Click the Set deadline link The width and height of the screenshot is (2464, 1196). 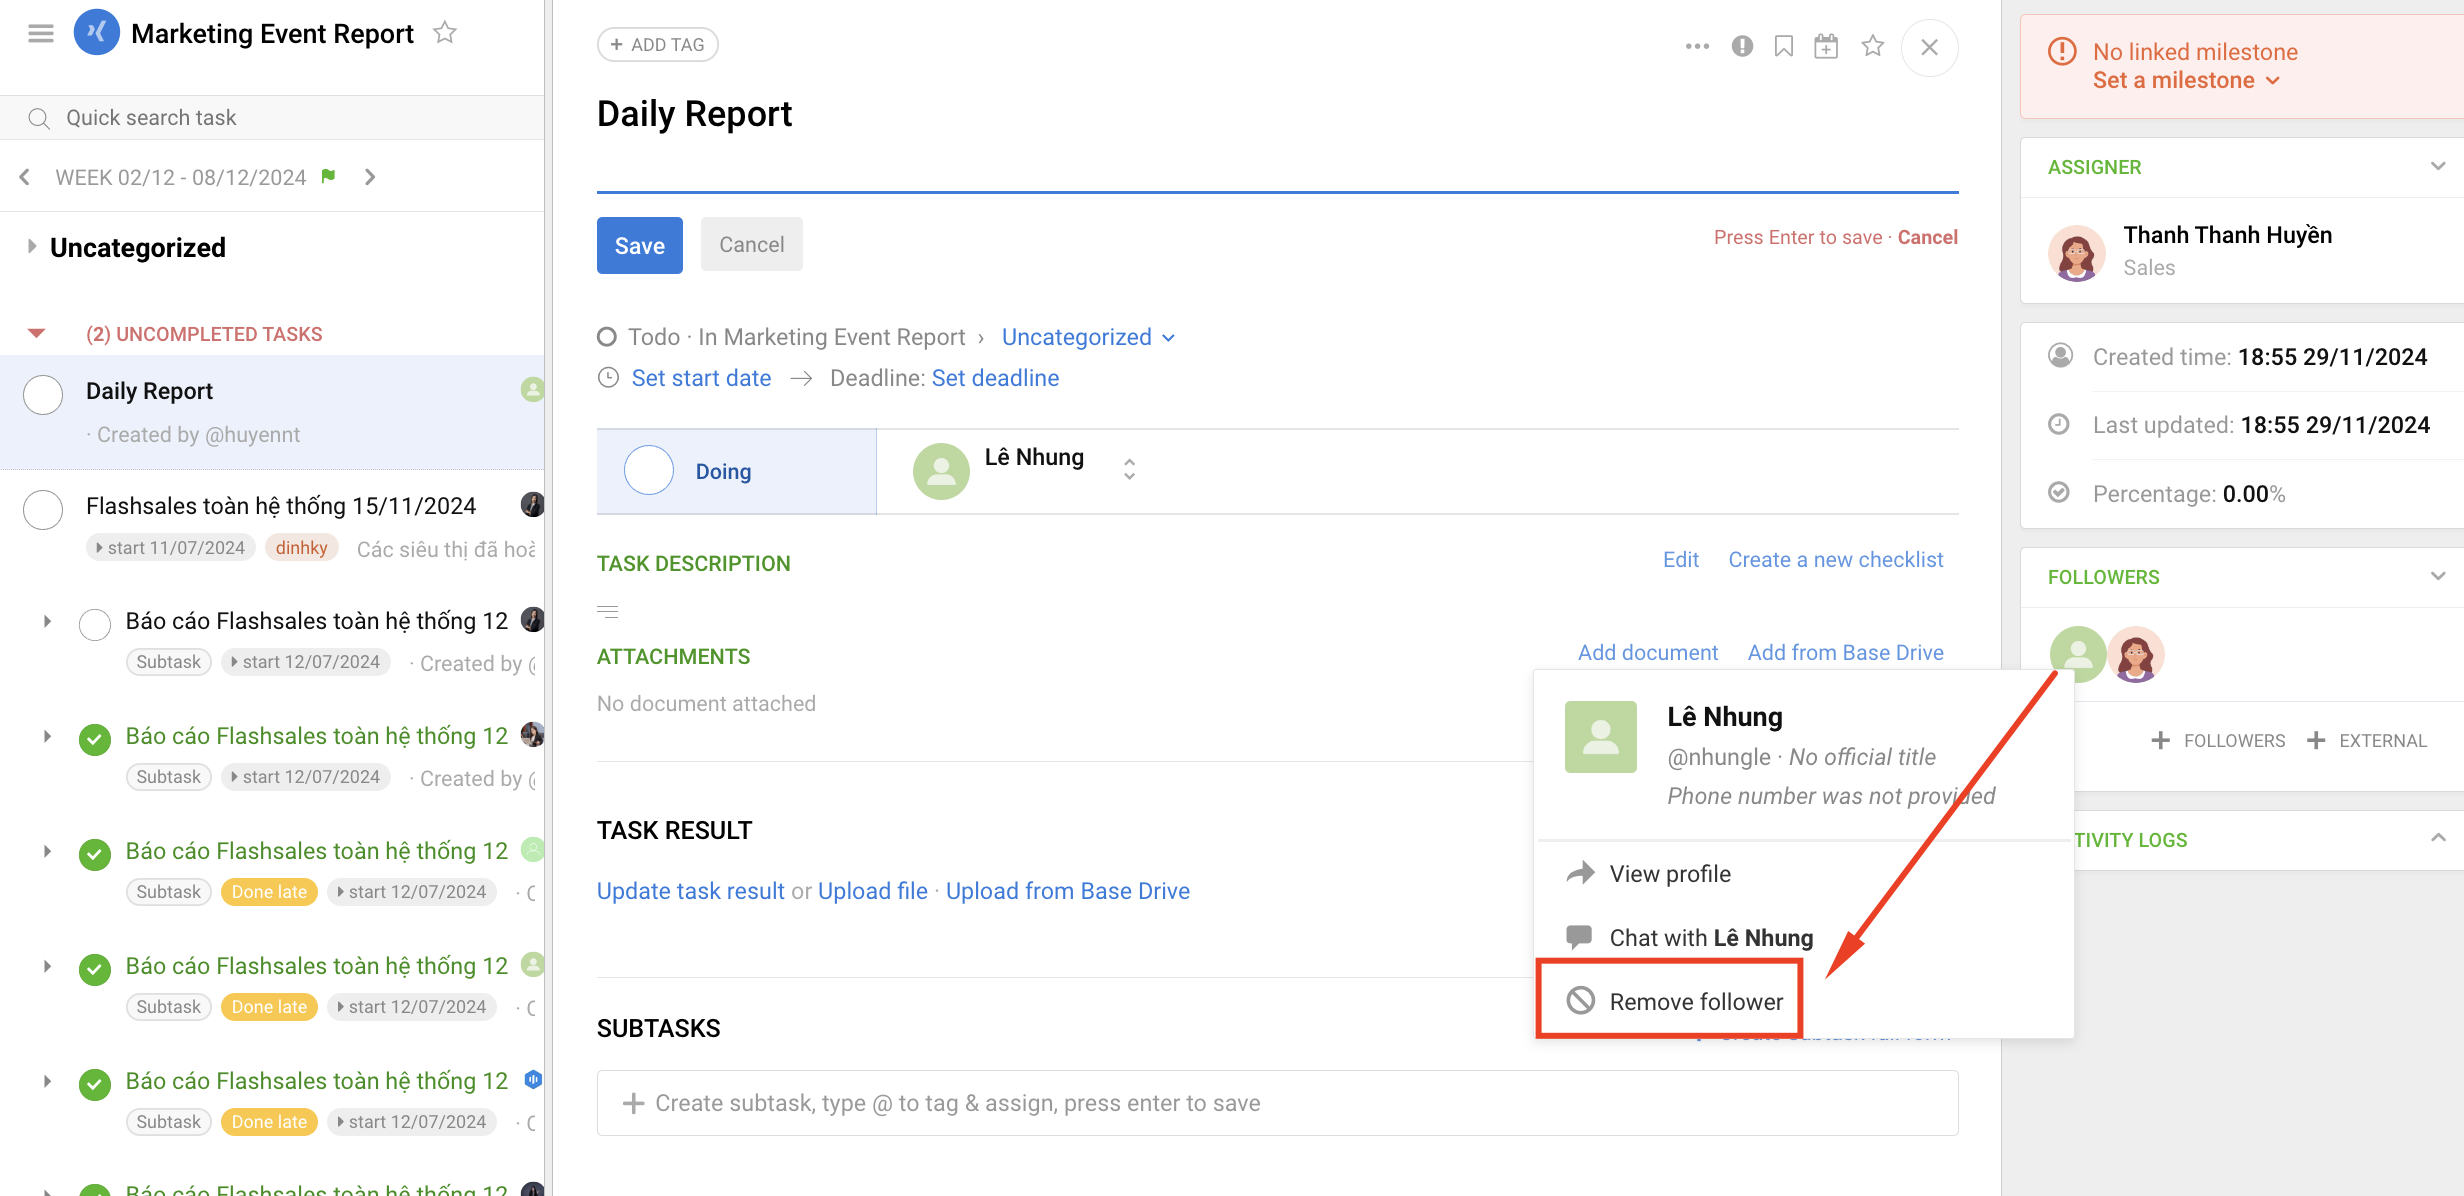click(995, 378)
